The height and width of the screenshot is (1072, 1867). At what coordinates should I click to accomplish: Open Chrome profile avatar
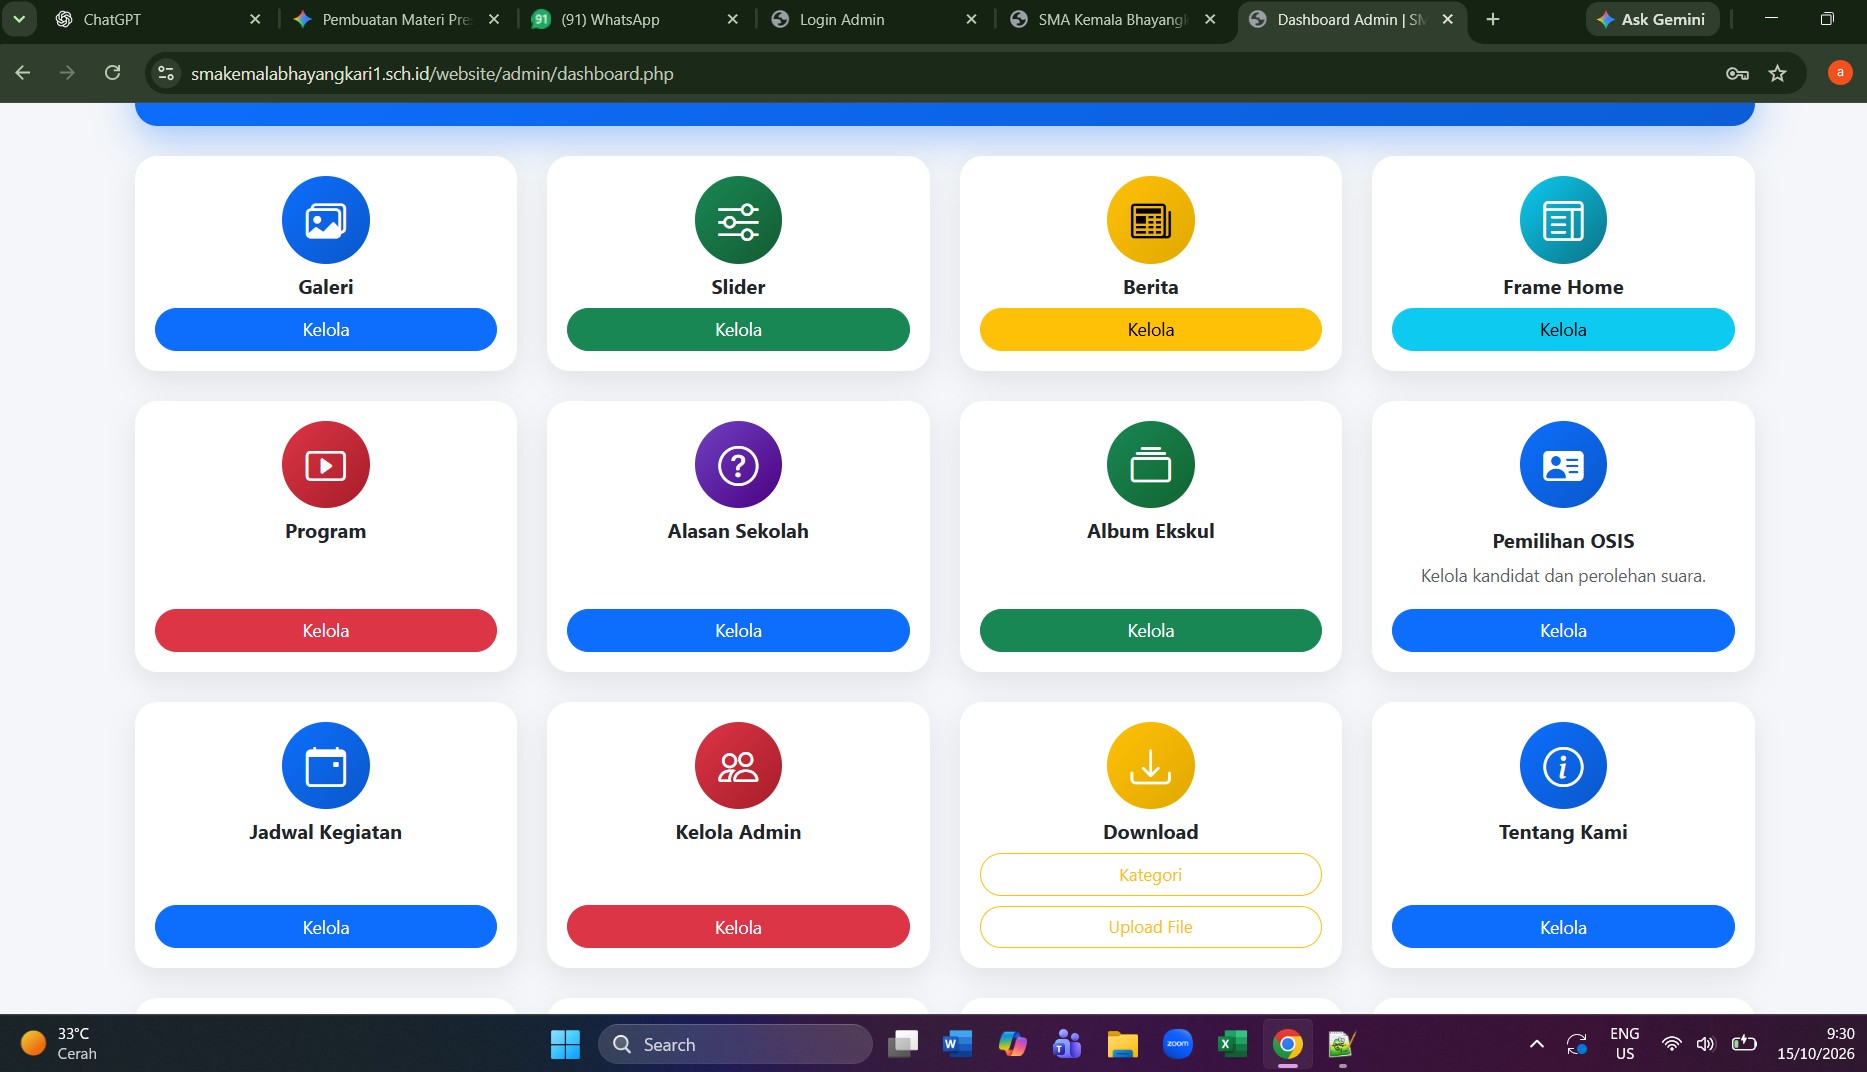1839,72
